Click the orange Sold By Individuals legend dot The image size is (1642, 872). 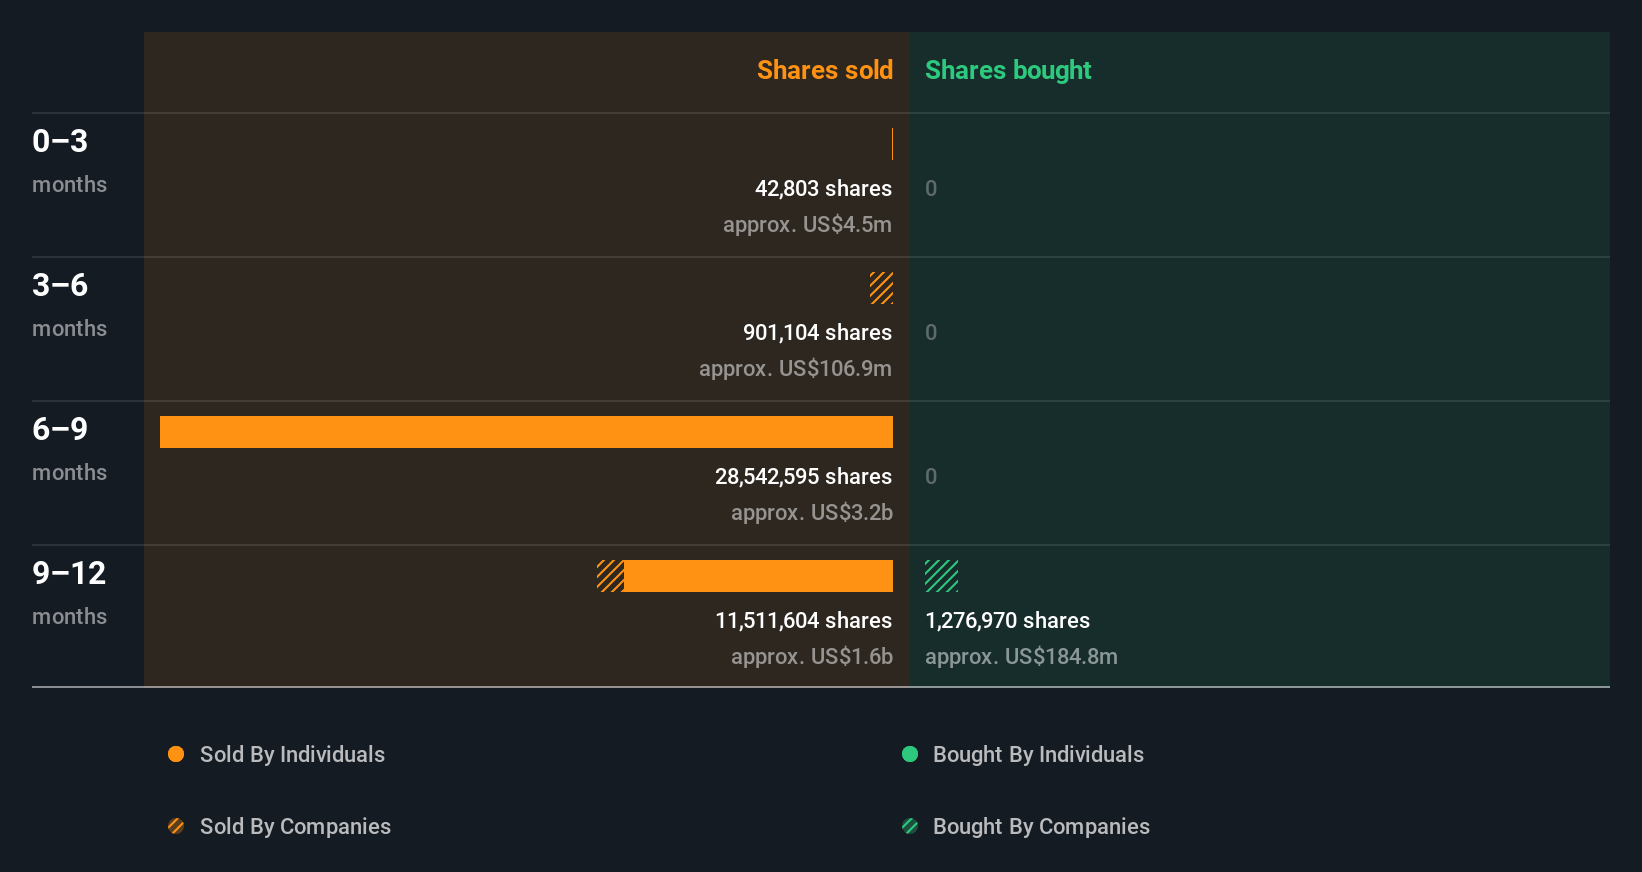(176, 754)
